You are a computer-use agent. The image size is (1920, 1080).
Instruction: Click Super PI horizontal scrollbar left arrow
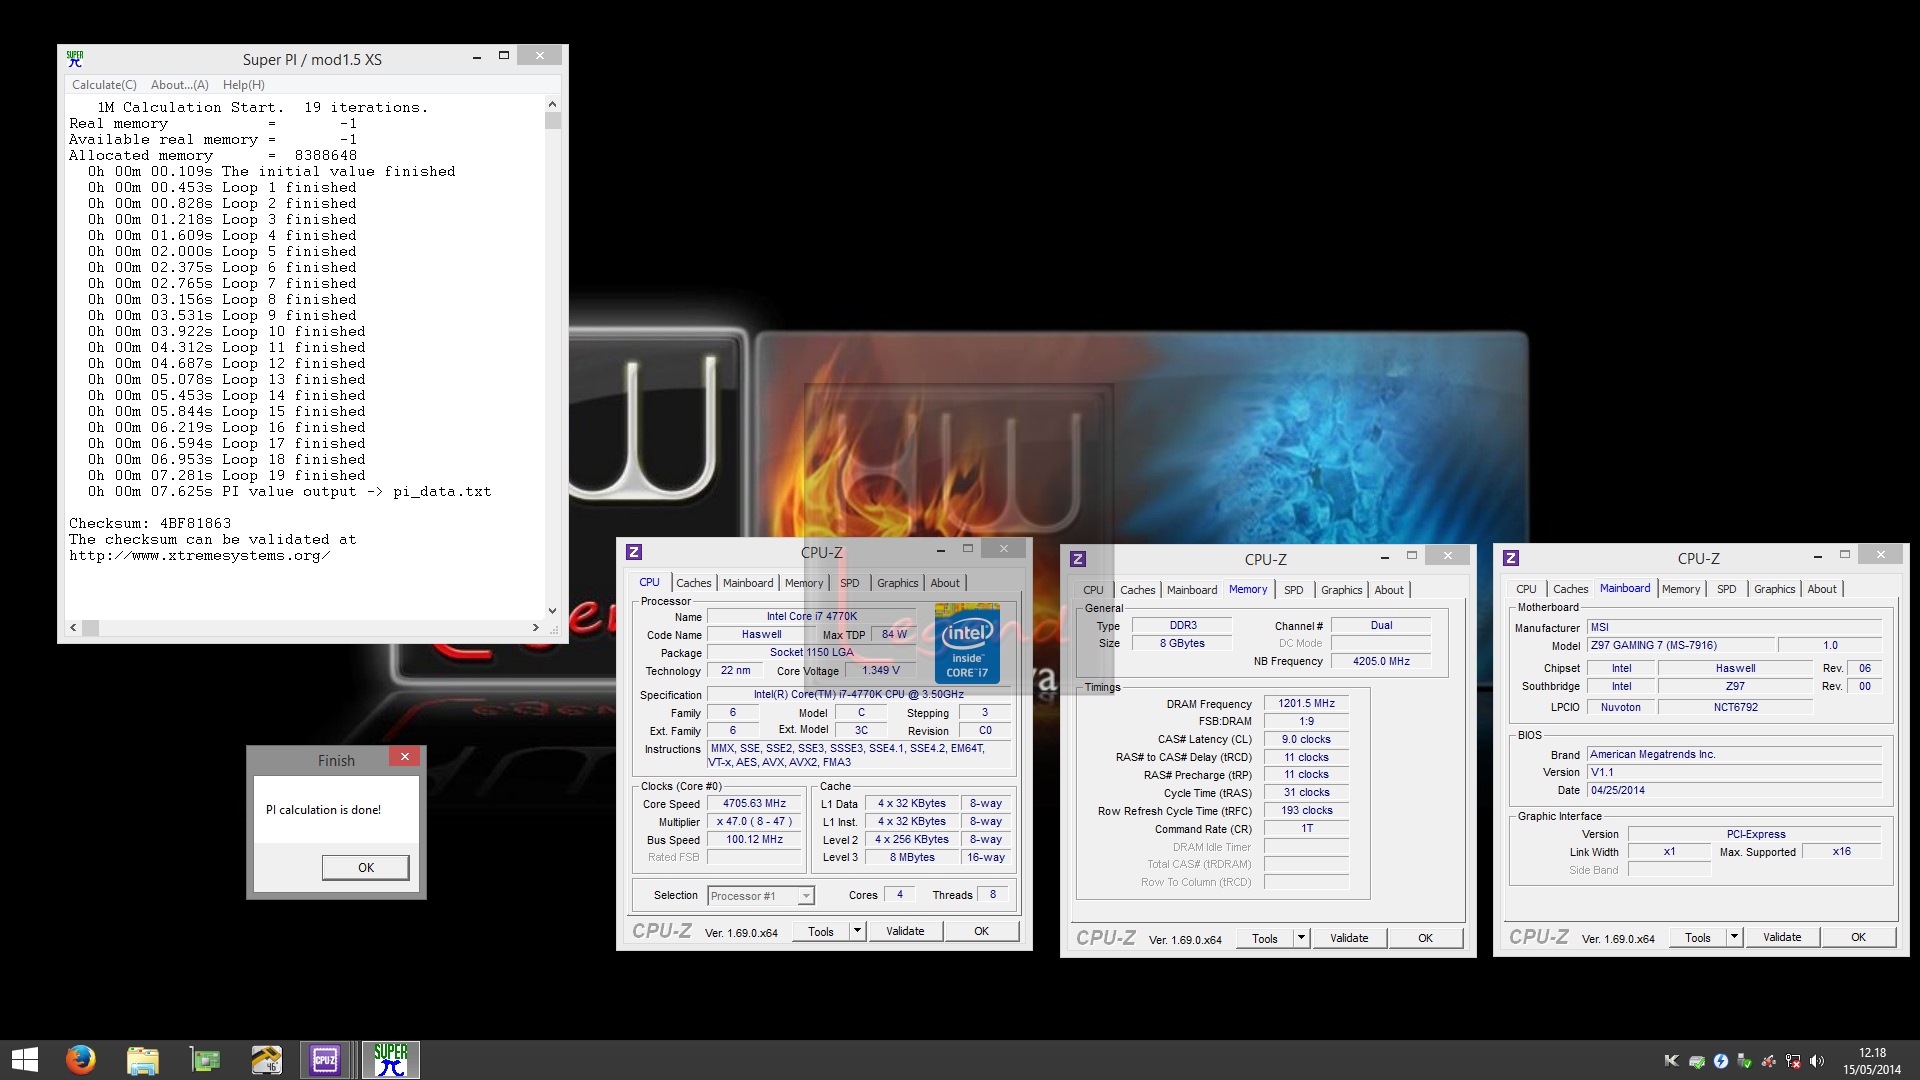73,628
